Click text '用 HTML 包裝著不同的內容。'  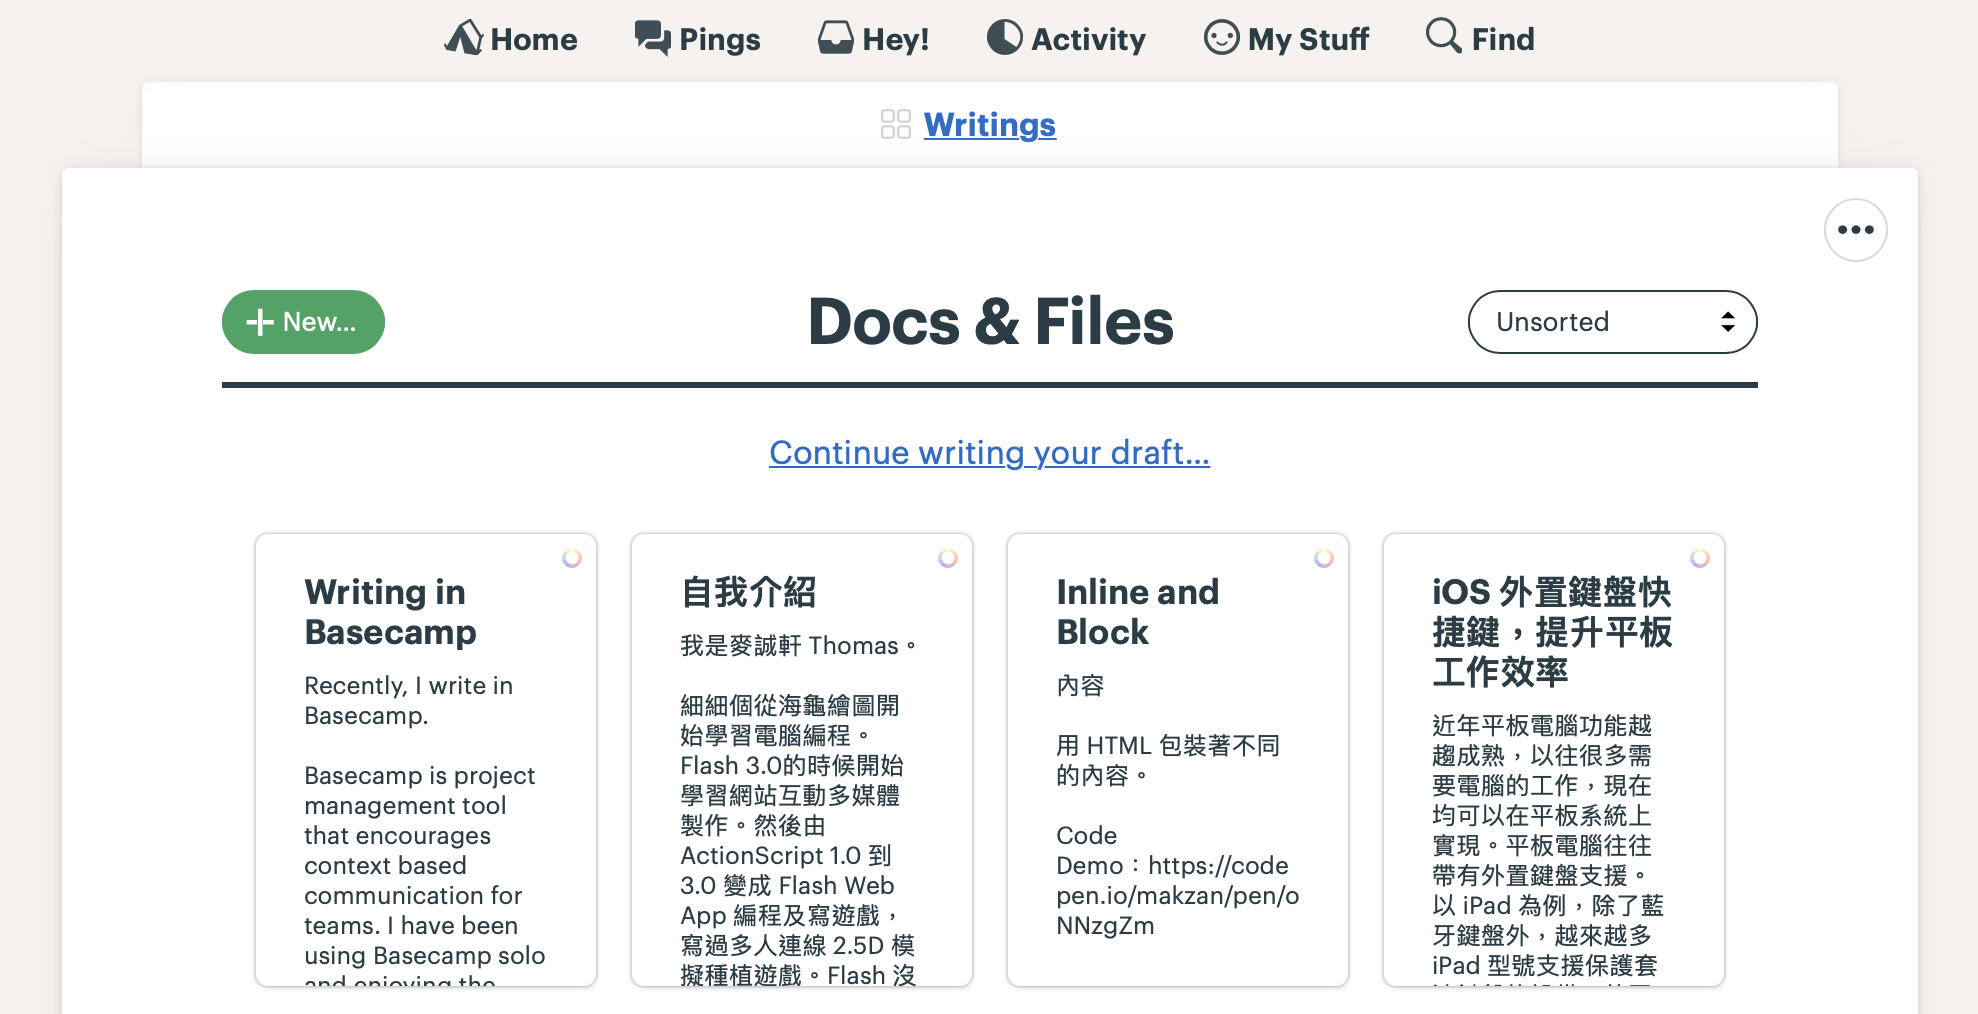coord(1168,760)
